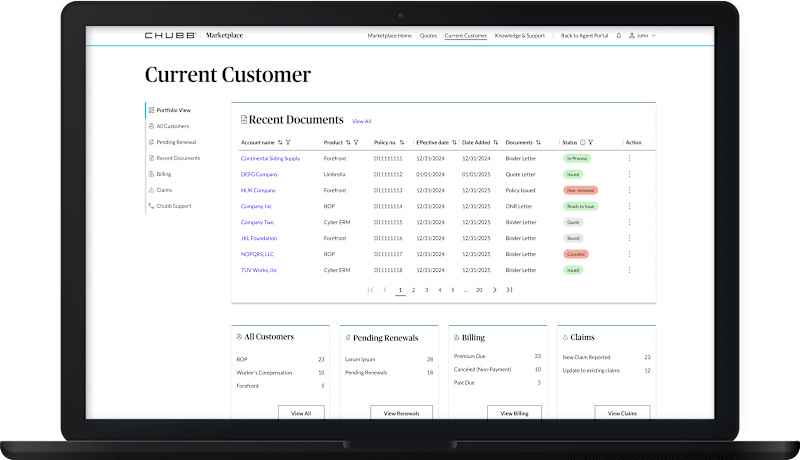Open DEFG Company account link
800x460 pixels.
[x=259, y=174]
